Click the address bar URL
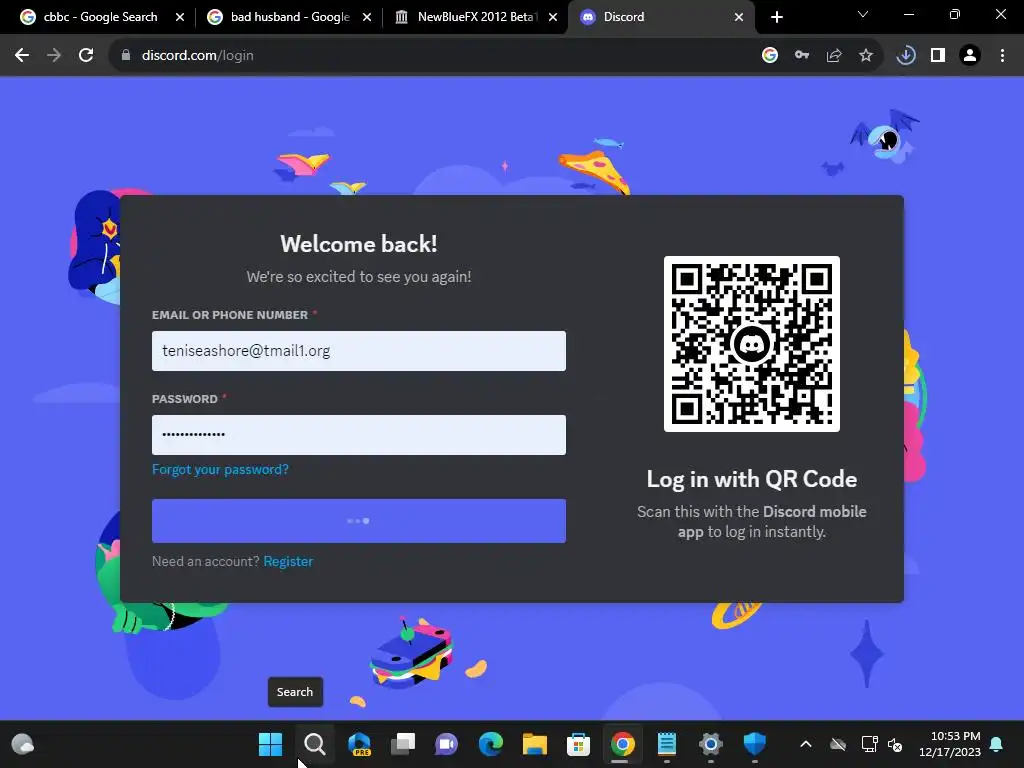The image size is (1024, 768). [x=198, y=56]
